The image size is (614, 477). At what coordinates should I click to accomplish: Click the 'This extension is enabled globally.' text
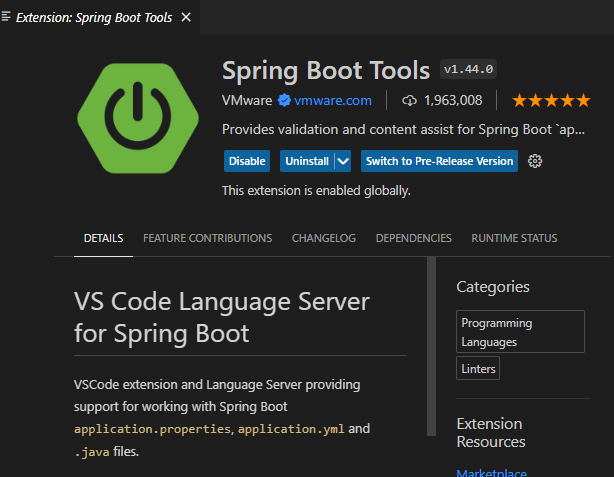pos(316,191)
